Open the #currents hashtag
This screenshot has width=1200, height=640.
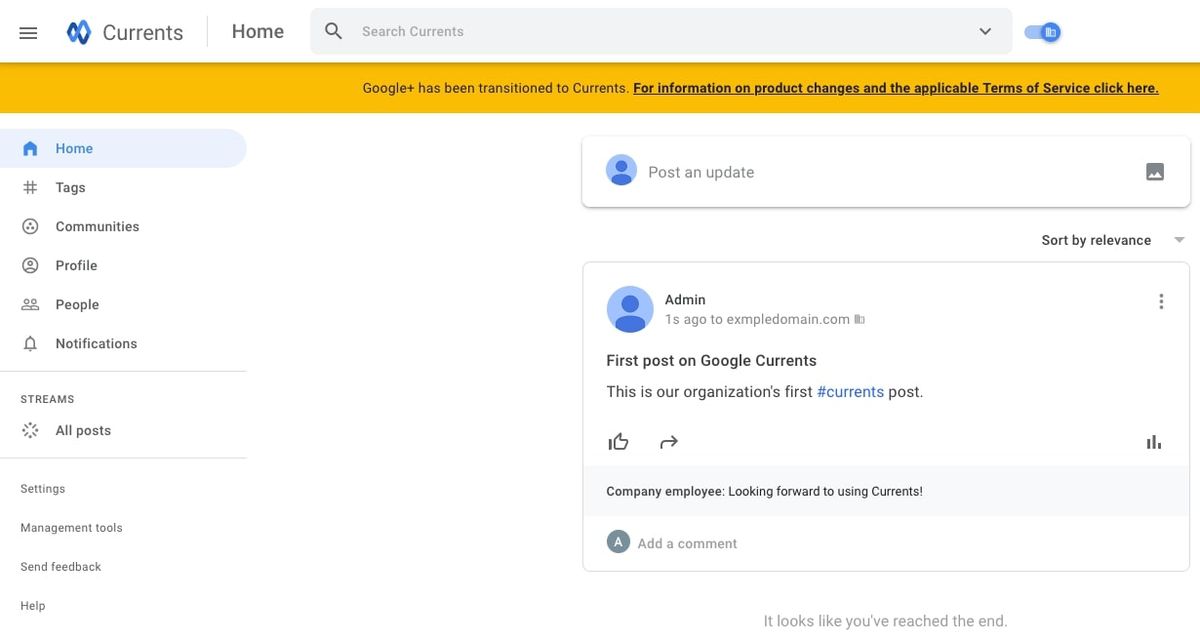coord(850,391)
